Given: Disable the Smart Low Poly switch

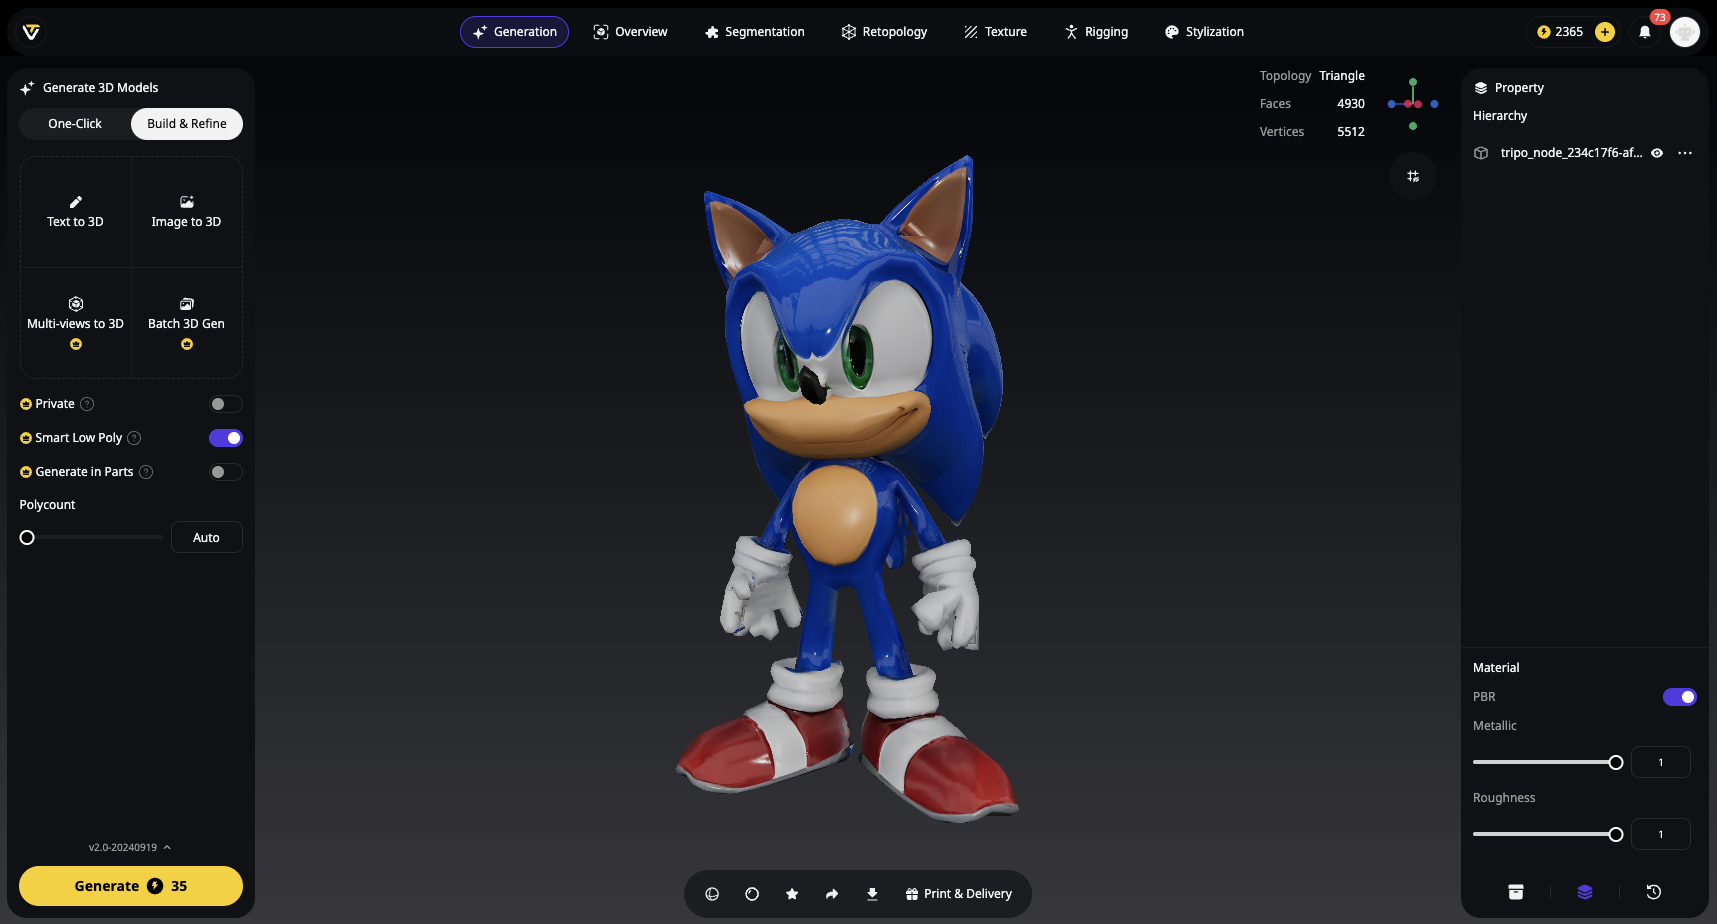Looking at the screenshot, I should (226, 438).
